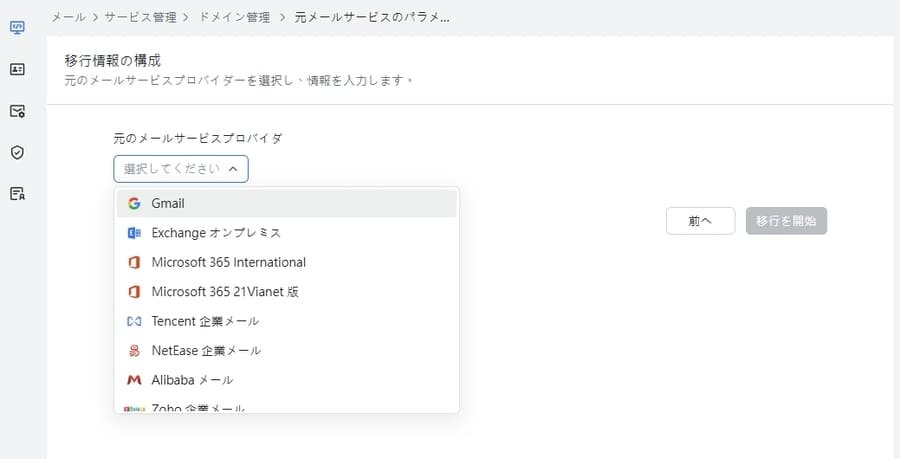Click the mail settings sidebar icon
The width and height of the screenshot is (900, 459).
17,111
